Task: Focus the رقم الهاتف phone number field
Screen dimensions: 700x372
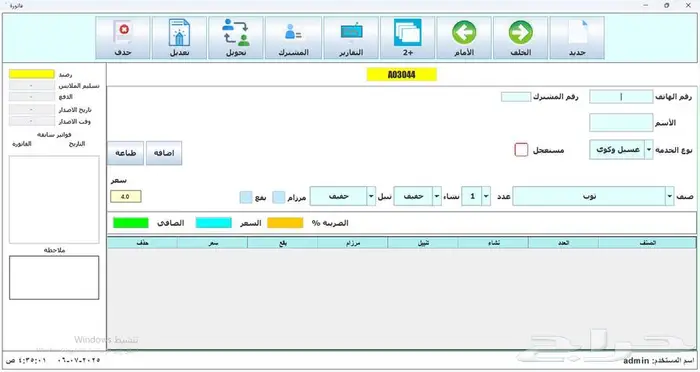Action: pyautogui.click(x=621, y=96)
